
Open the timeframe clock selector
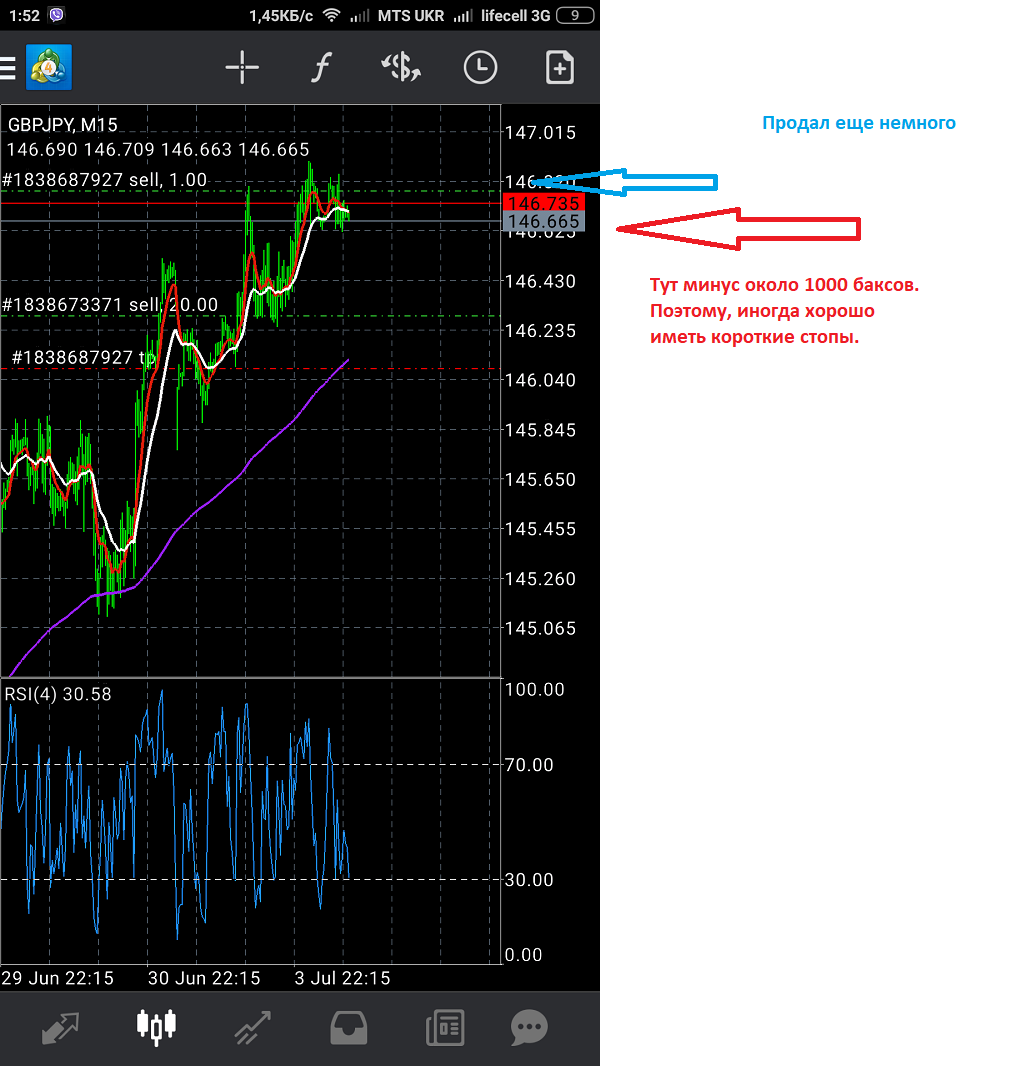(480, 67)
